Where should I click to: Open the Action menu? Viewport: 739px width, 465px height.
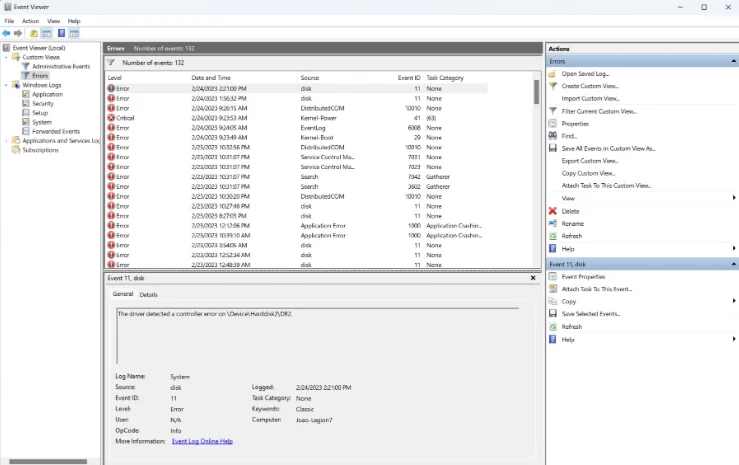coord(30,20)
